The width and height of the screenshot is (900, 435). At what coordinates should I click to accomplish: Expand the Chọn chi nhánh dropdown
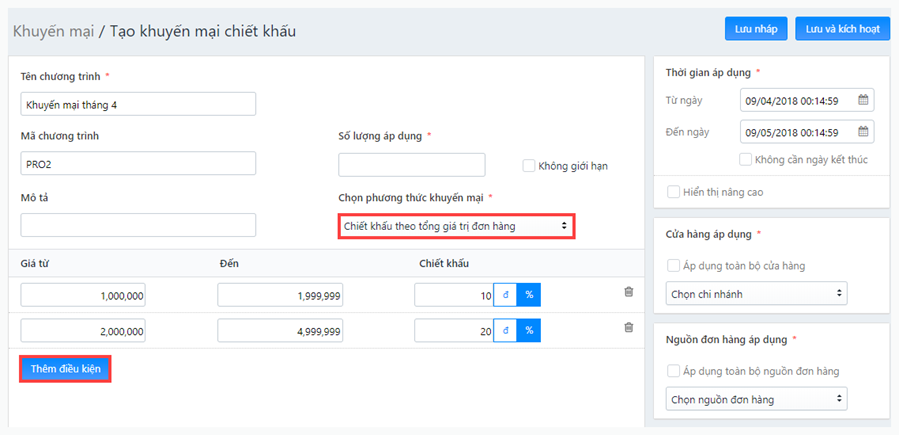click(x=756, y=293)
